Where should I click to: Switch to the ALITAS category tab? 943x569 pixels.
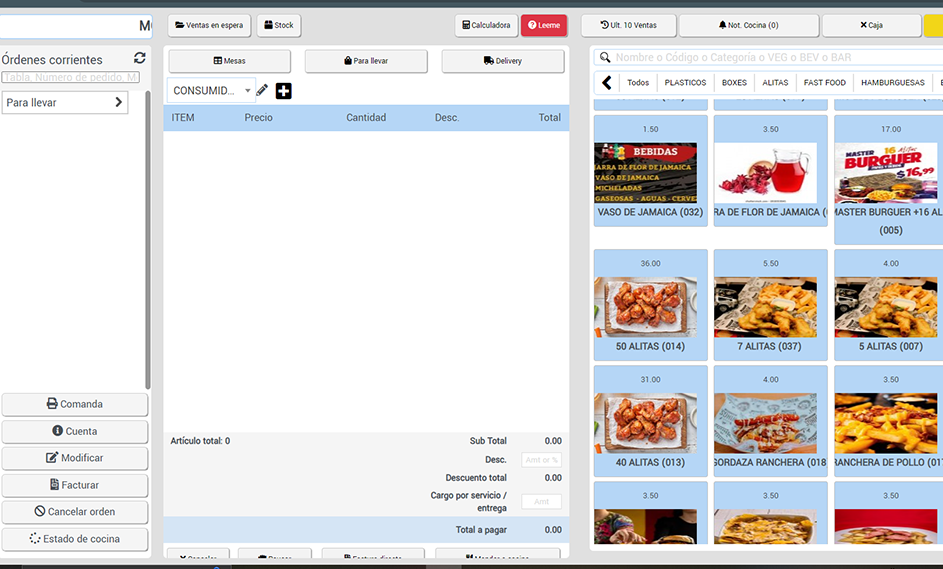775,83
